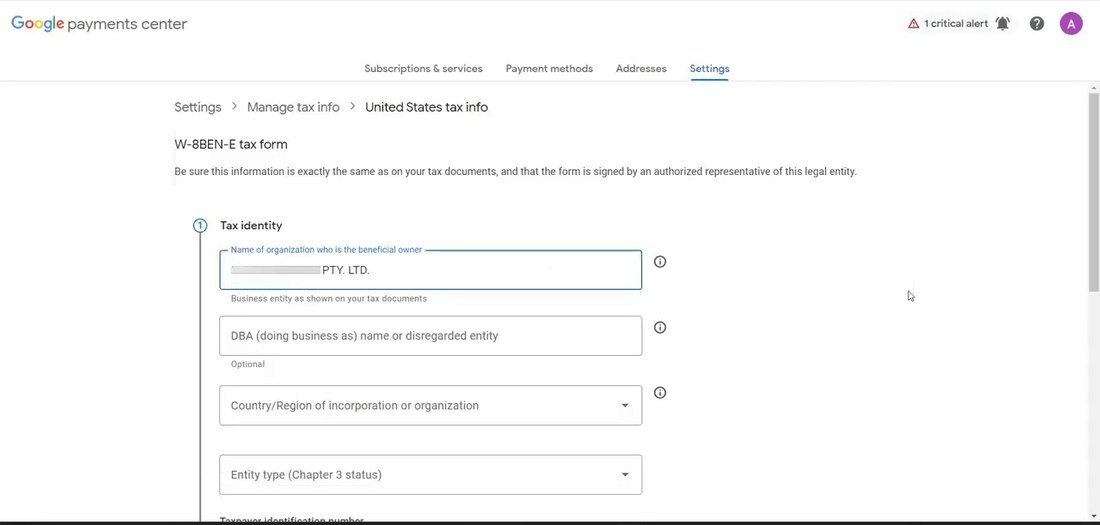This screenshot has width=1100, height=525.
Task: Click the page vertical scrollbar thumb
Action: 1094,192
